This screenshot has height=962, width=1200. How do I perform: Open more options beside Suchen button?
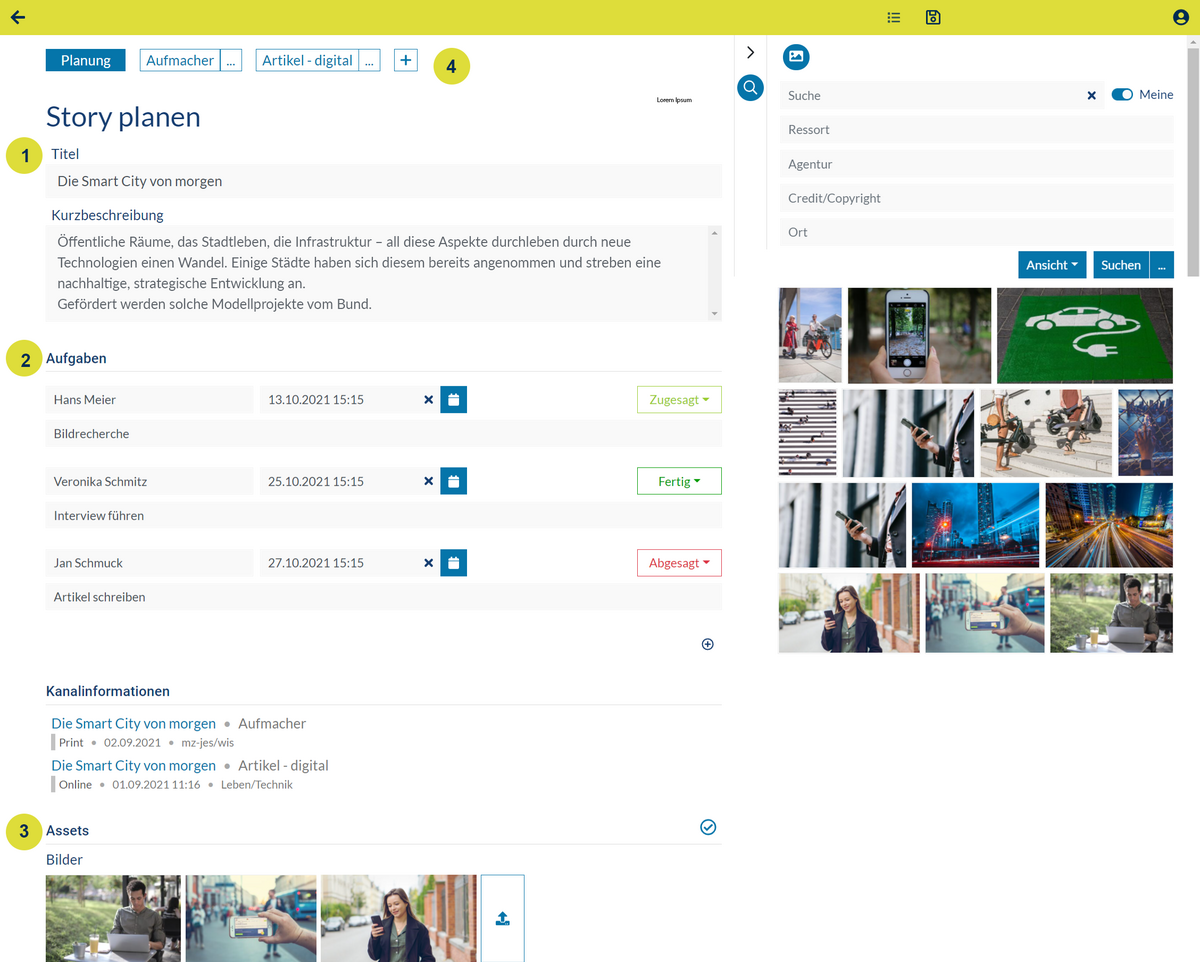(x=1161, y=265)
